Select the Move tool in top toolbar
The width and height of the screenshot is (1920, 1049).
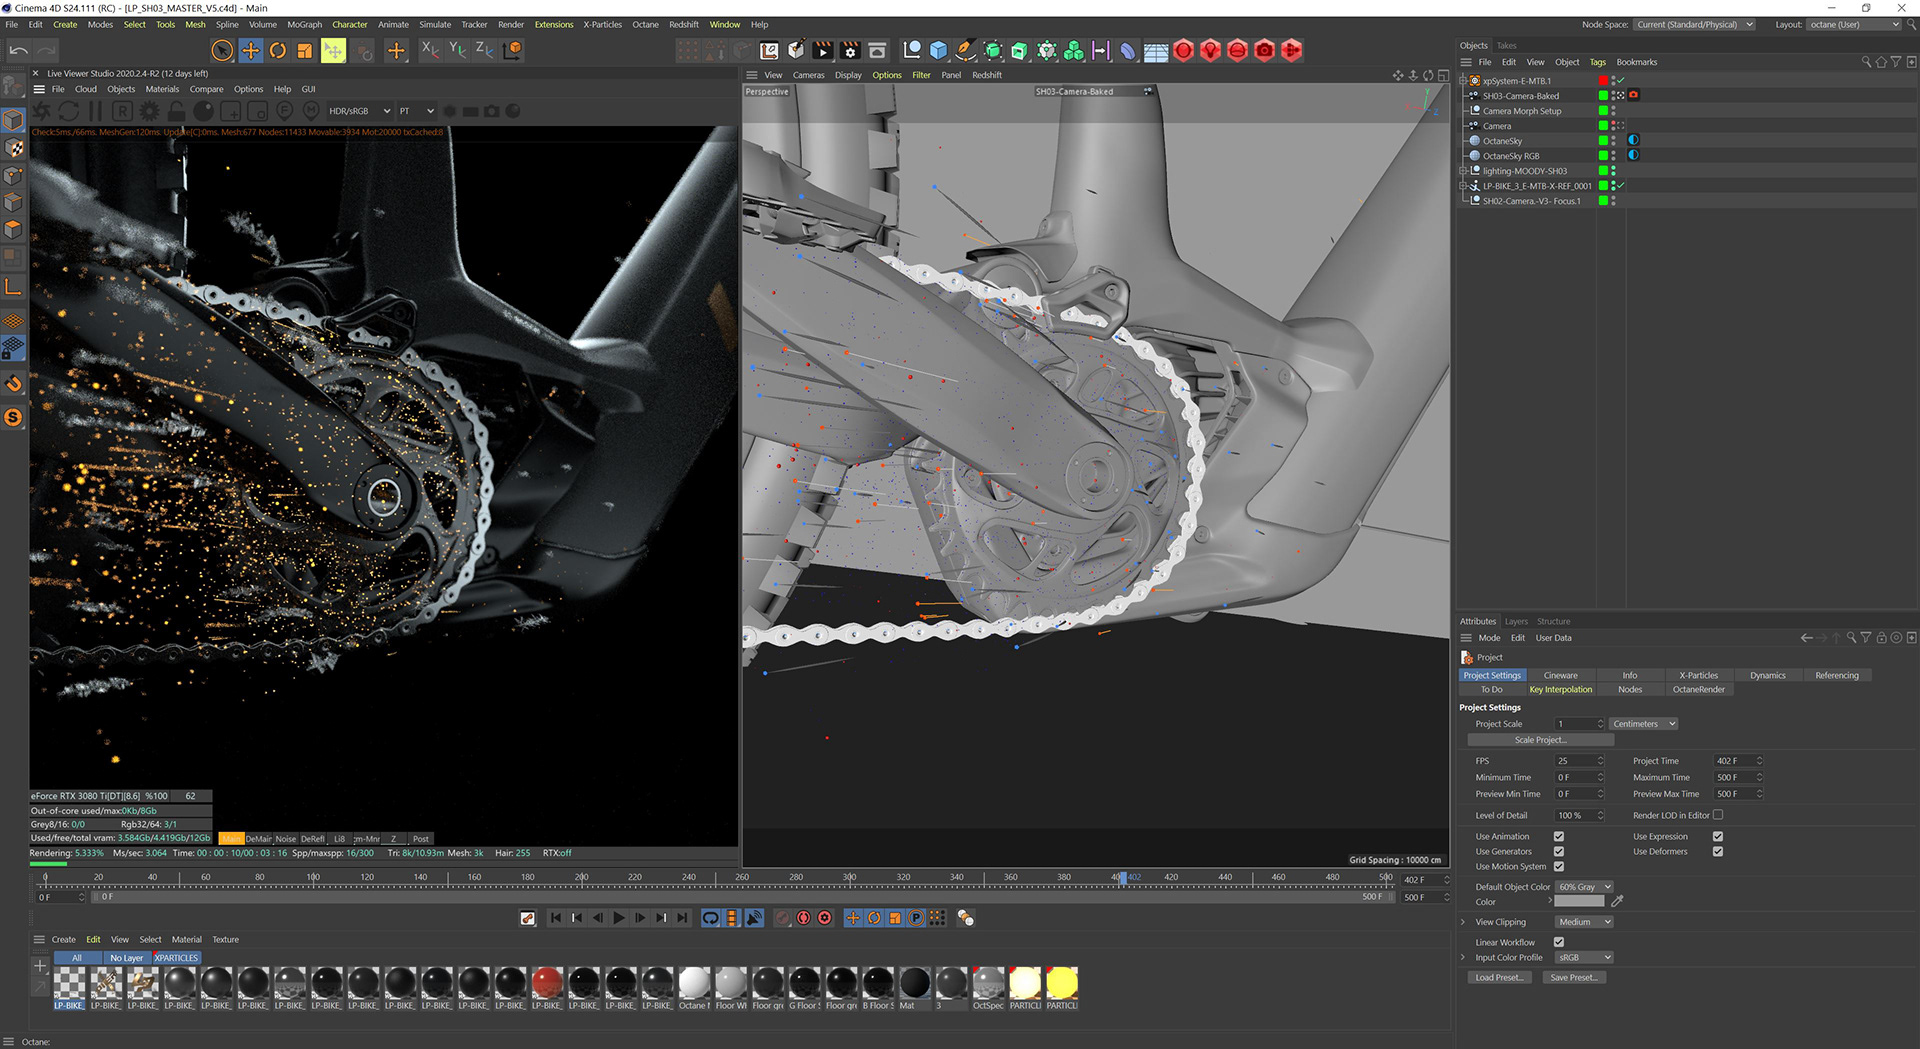[x=251, y=50]
